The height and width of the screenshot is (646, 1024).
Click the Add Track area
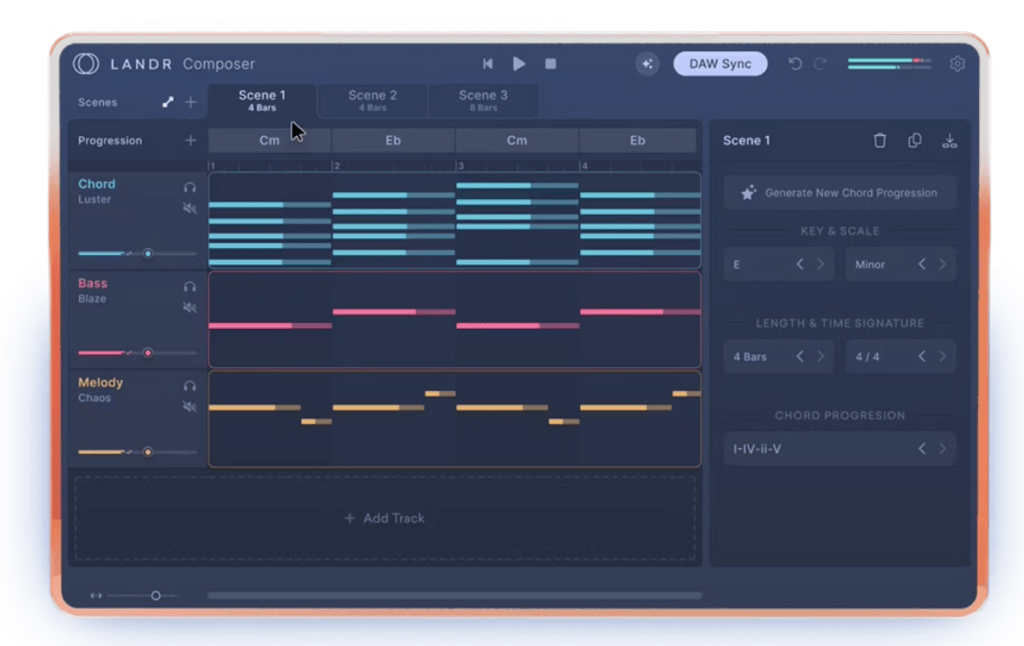click(385, 518)
